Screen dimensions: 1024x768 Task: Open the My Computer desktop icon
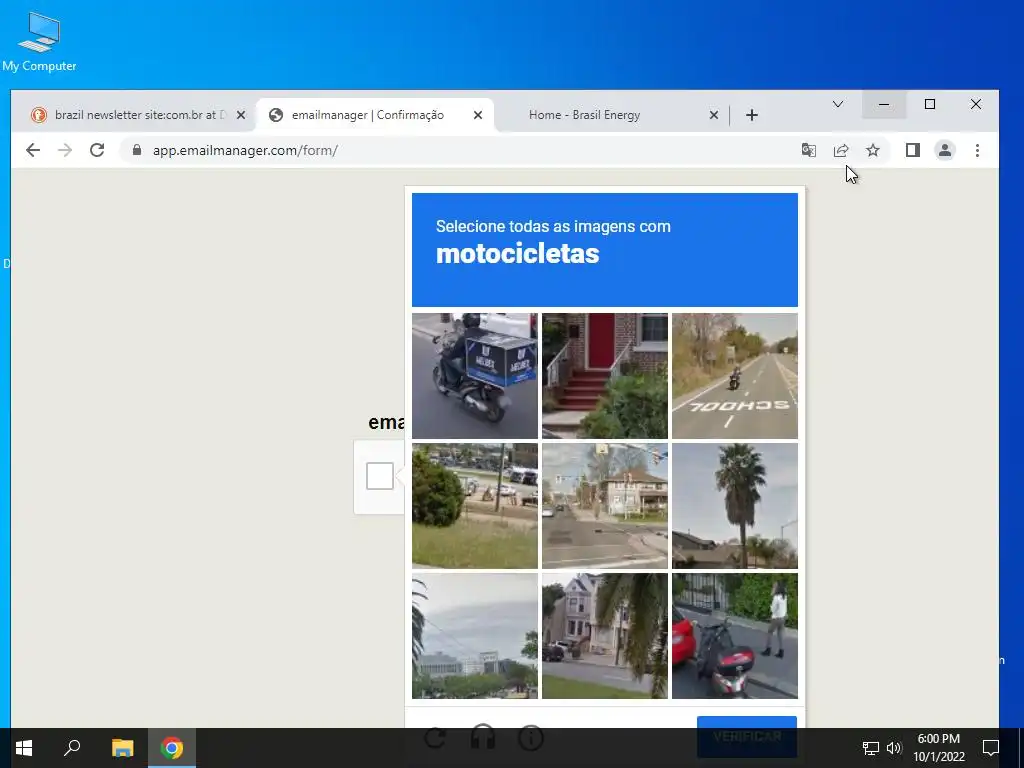click(39, 42)
